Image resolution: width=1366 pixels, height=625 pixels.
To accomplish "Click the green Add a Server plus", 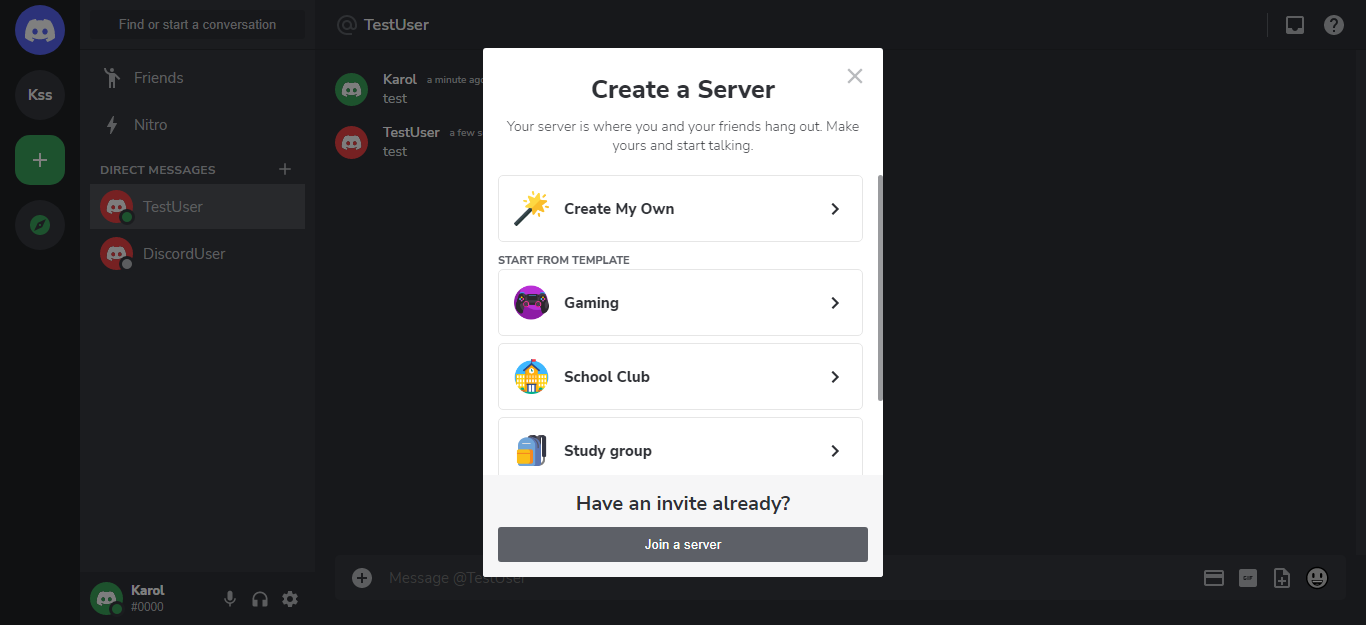I will point(40,160).
